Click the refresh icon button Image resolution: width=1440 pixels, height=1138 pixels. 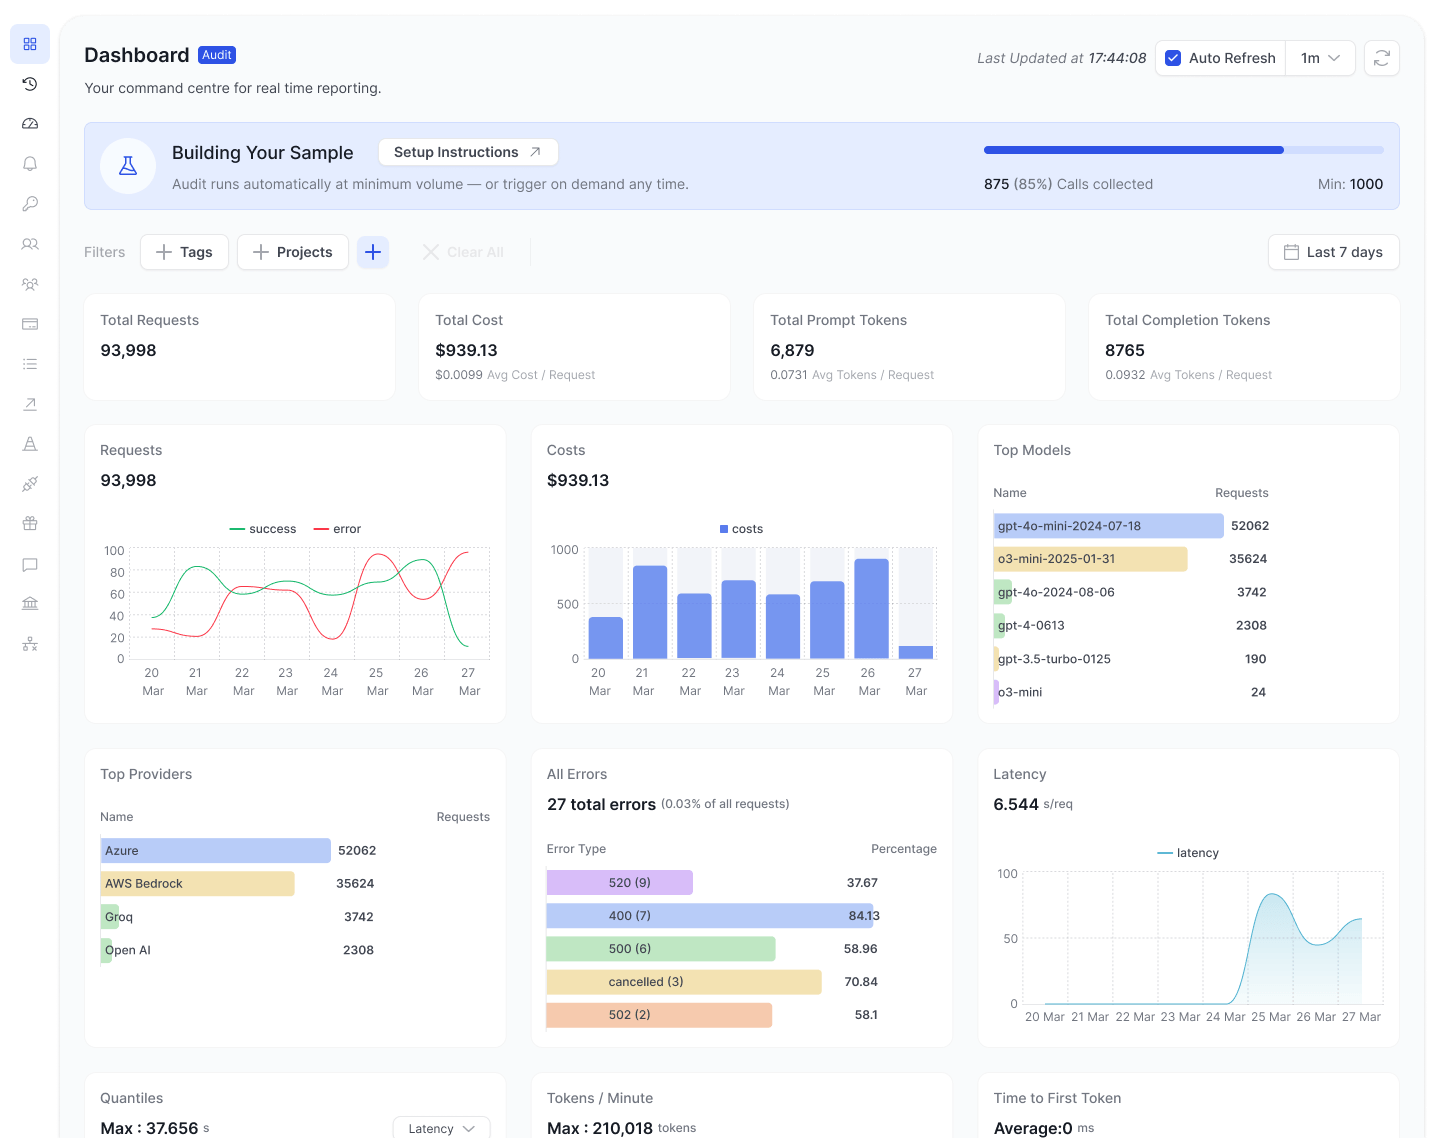pos(1381,58)
